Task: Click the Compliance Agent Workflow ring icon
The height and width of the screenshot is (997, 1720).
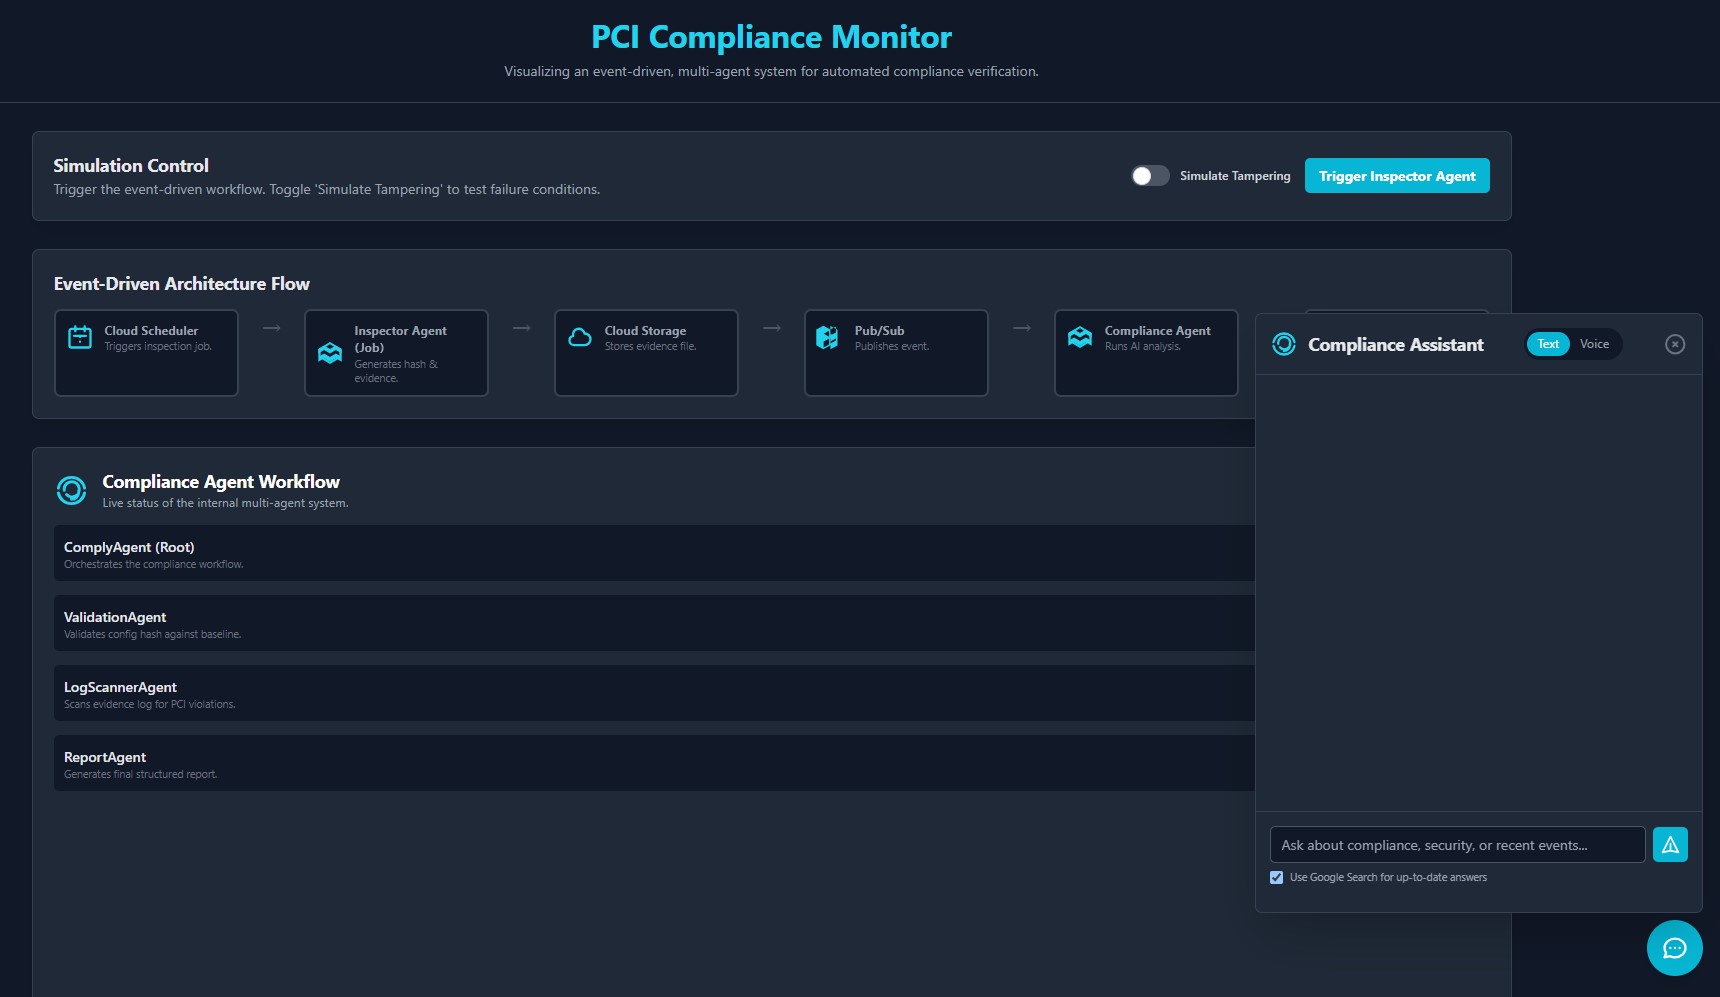Action: point(71,490)
